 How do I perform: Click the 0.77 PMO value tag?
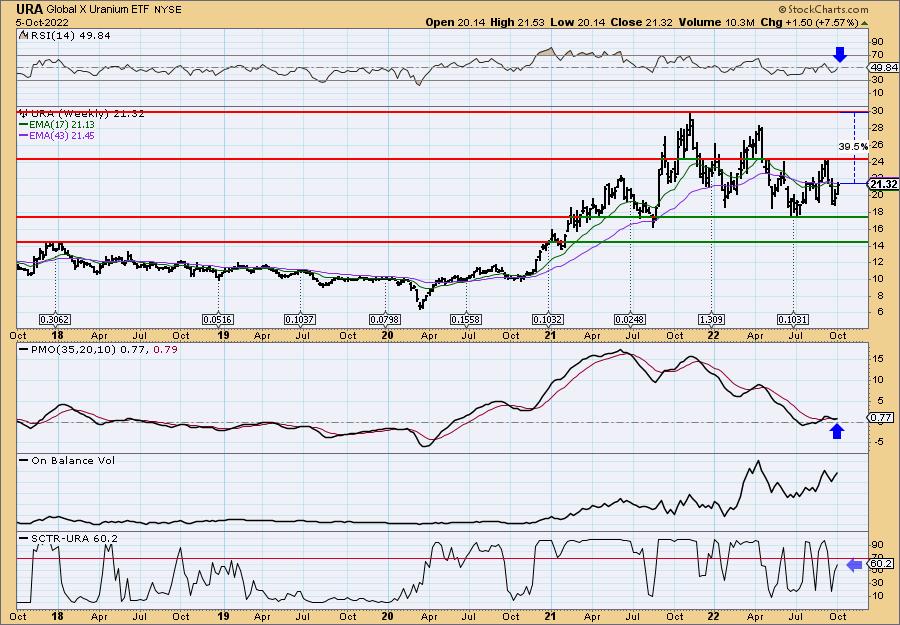click(880, 418)
